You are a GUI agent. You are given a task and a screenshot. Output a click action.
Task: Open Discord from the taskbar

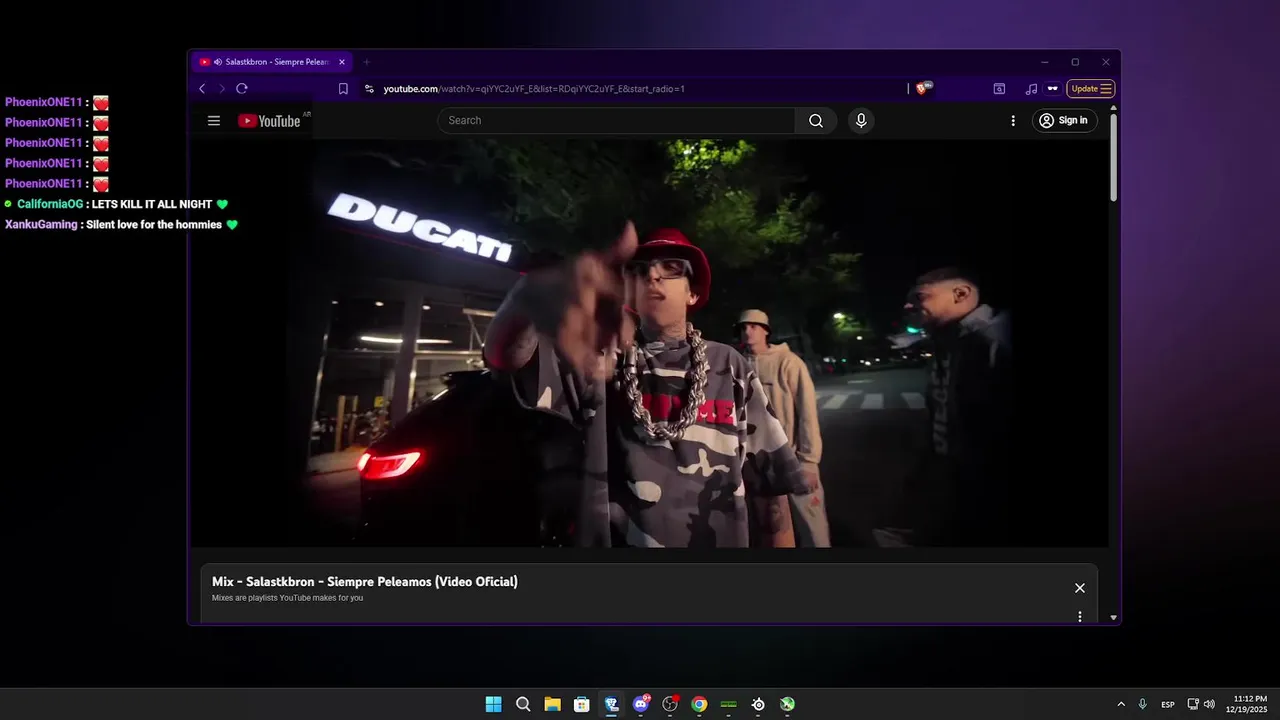coord(641,704)
